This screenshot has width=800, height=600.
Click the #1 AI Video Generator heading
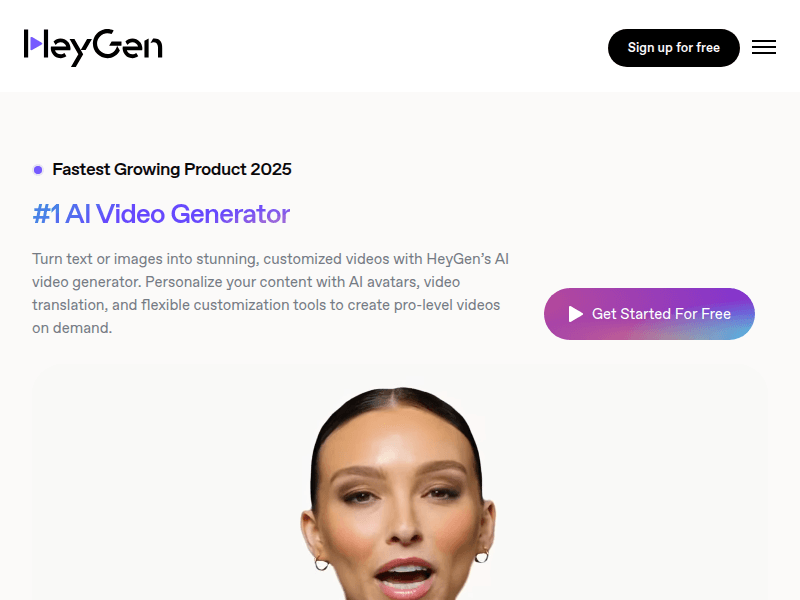161,214
